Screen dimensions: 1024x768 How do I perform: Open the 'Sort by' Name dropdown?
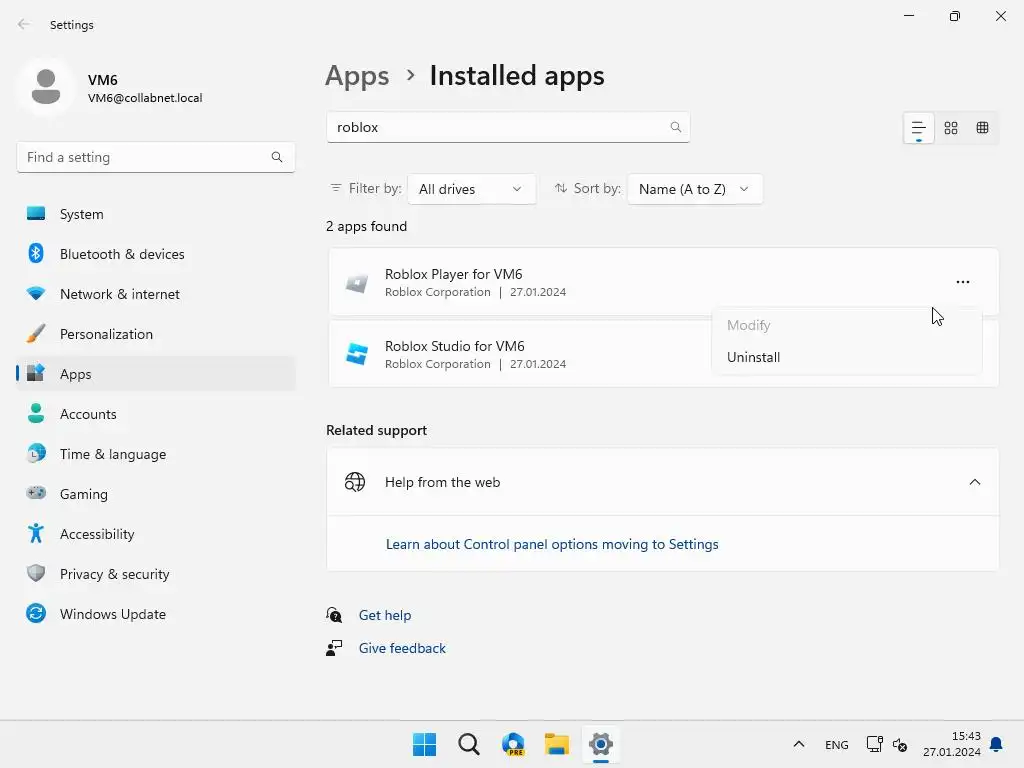(x=694, y=189)
